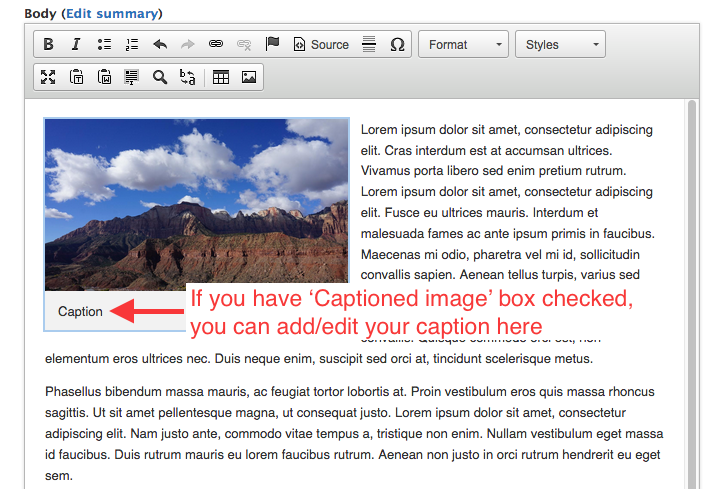The height and width of the screenshot is (489, 725).
Task: Open the Replace tool
Action: 188,77
